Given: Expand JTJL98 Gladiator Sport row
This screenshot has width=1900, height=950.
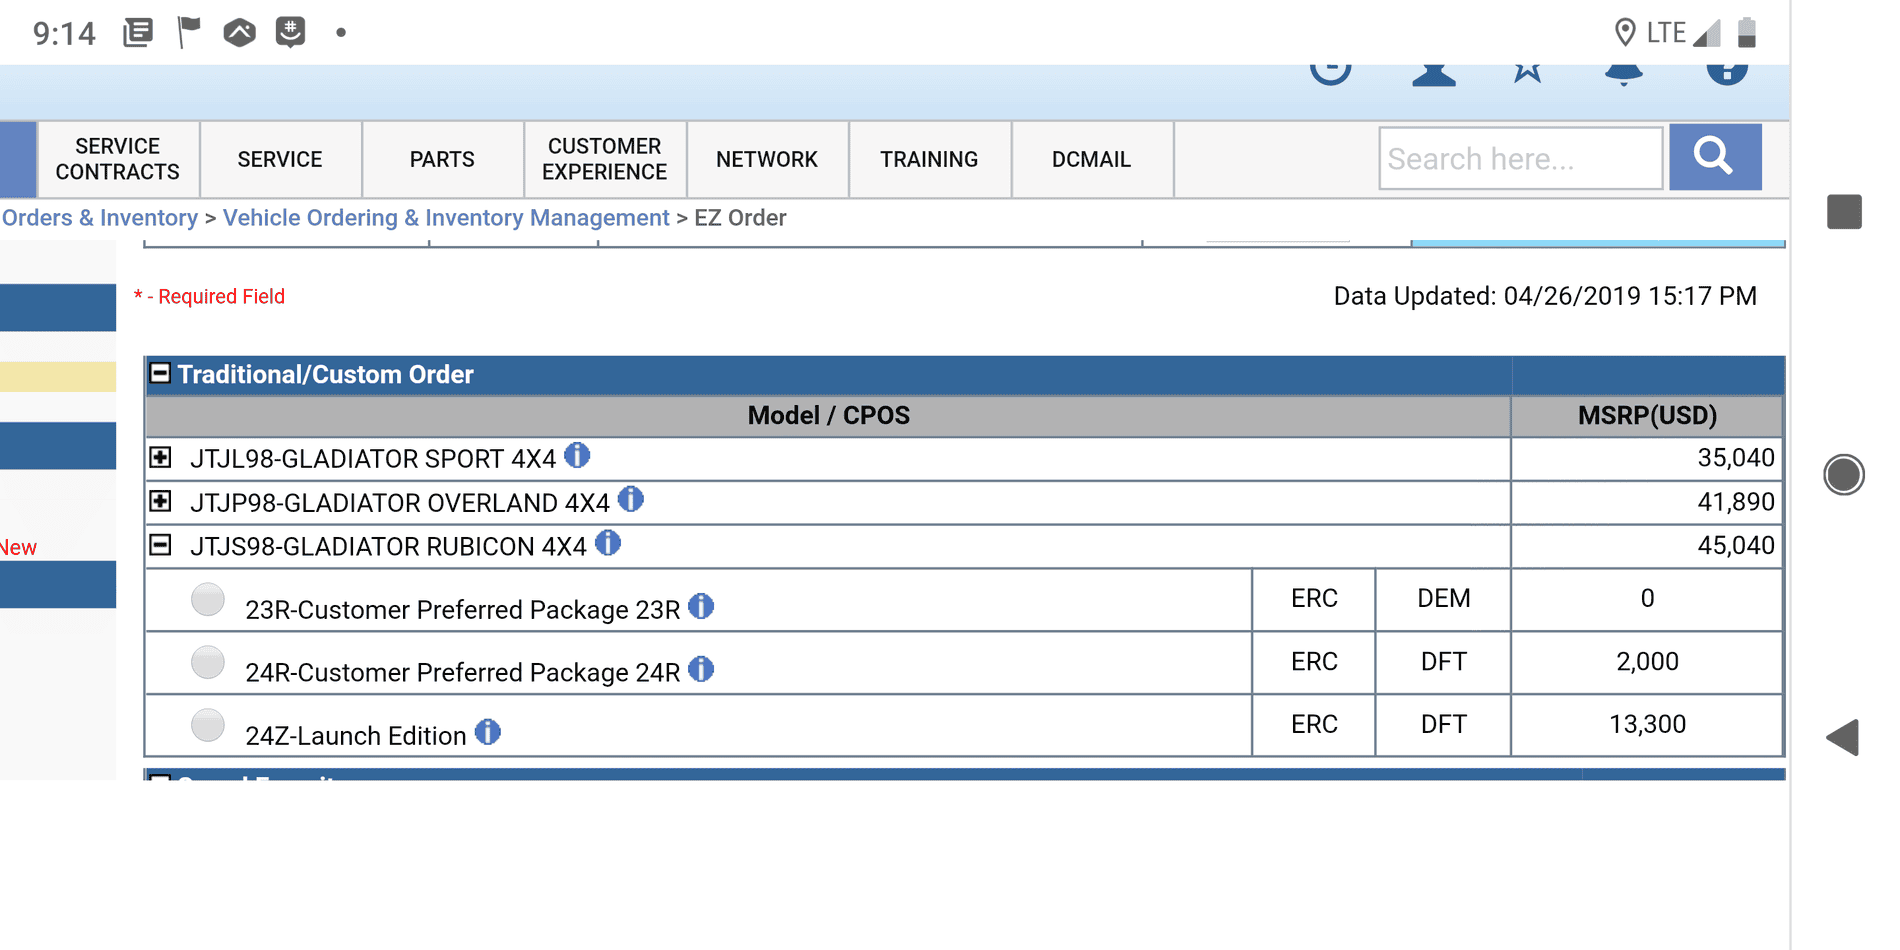Looking at the screenshot, I should [160, 457].
